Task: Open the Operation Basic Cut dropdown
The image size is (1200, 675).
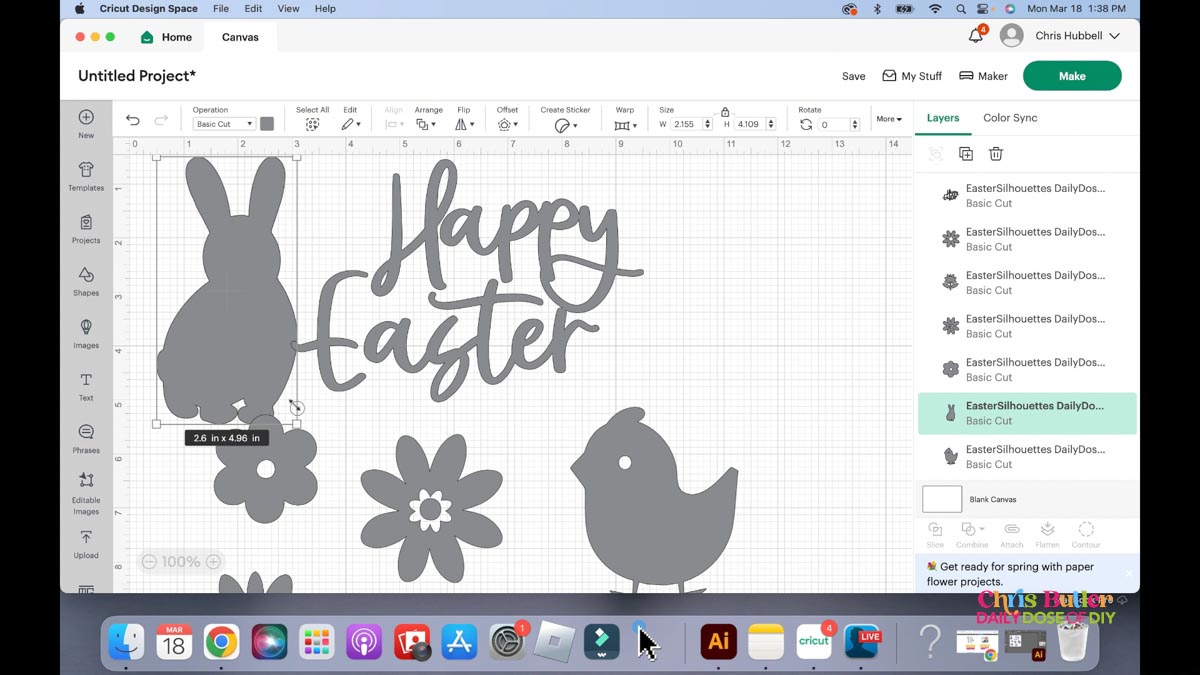Action: tap(224, 124)
